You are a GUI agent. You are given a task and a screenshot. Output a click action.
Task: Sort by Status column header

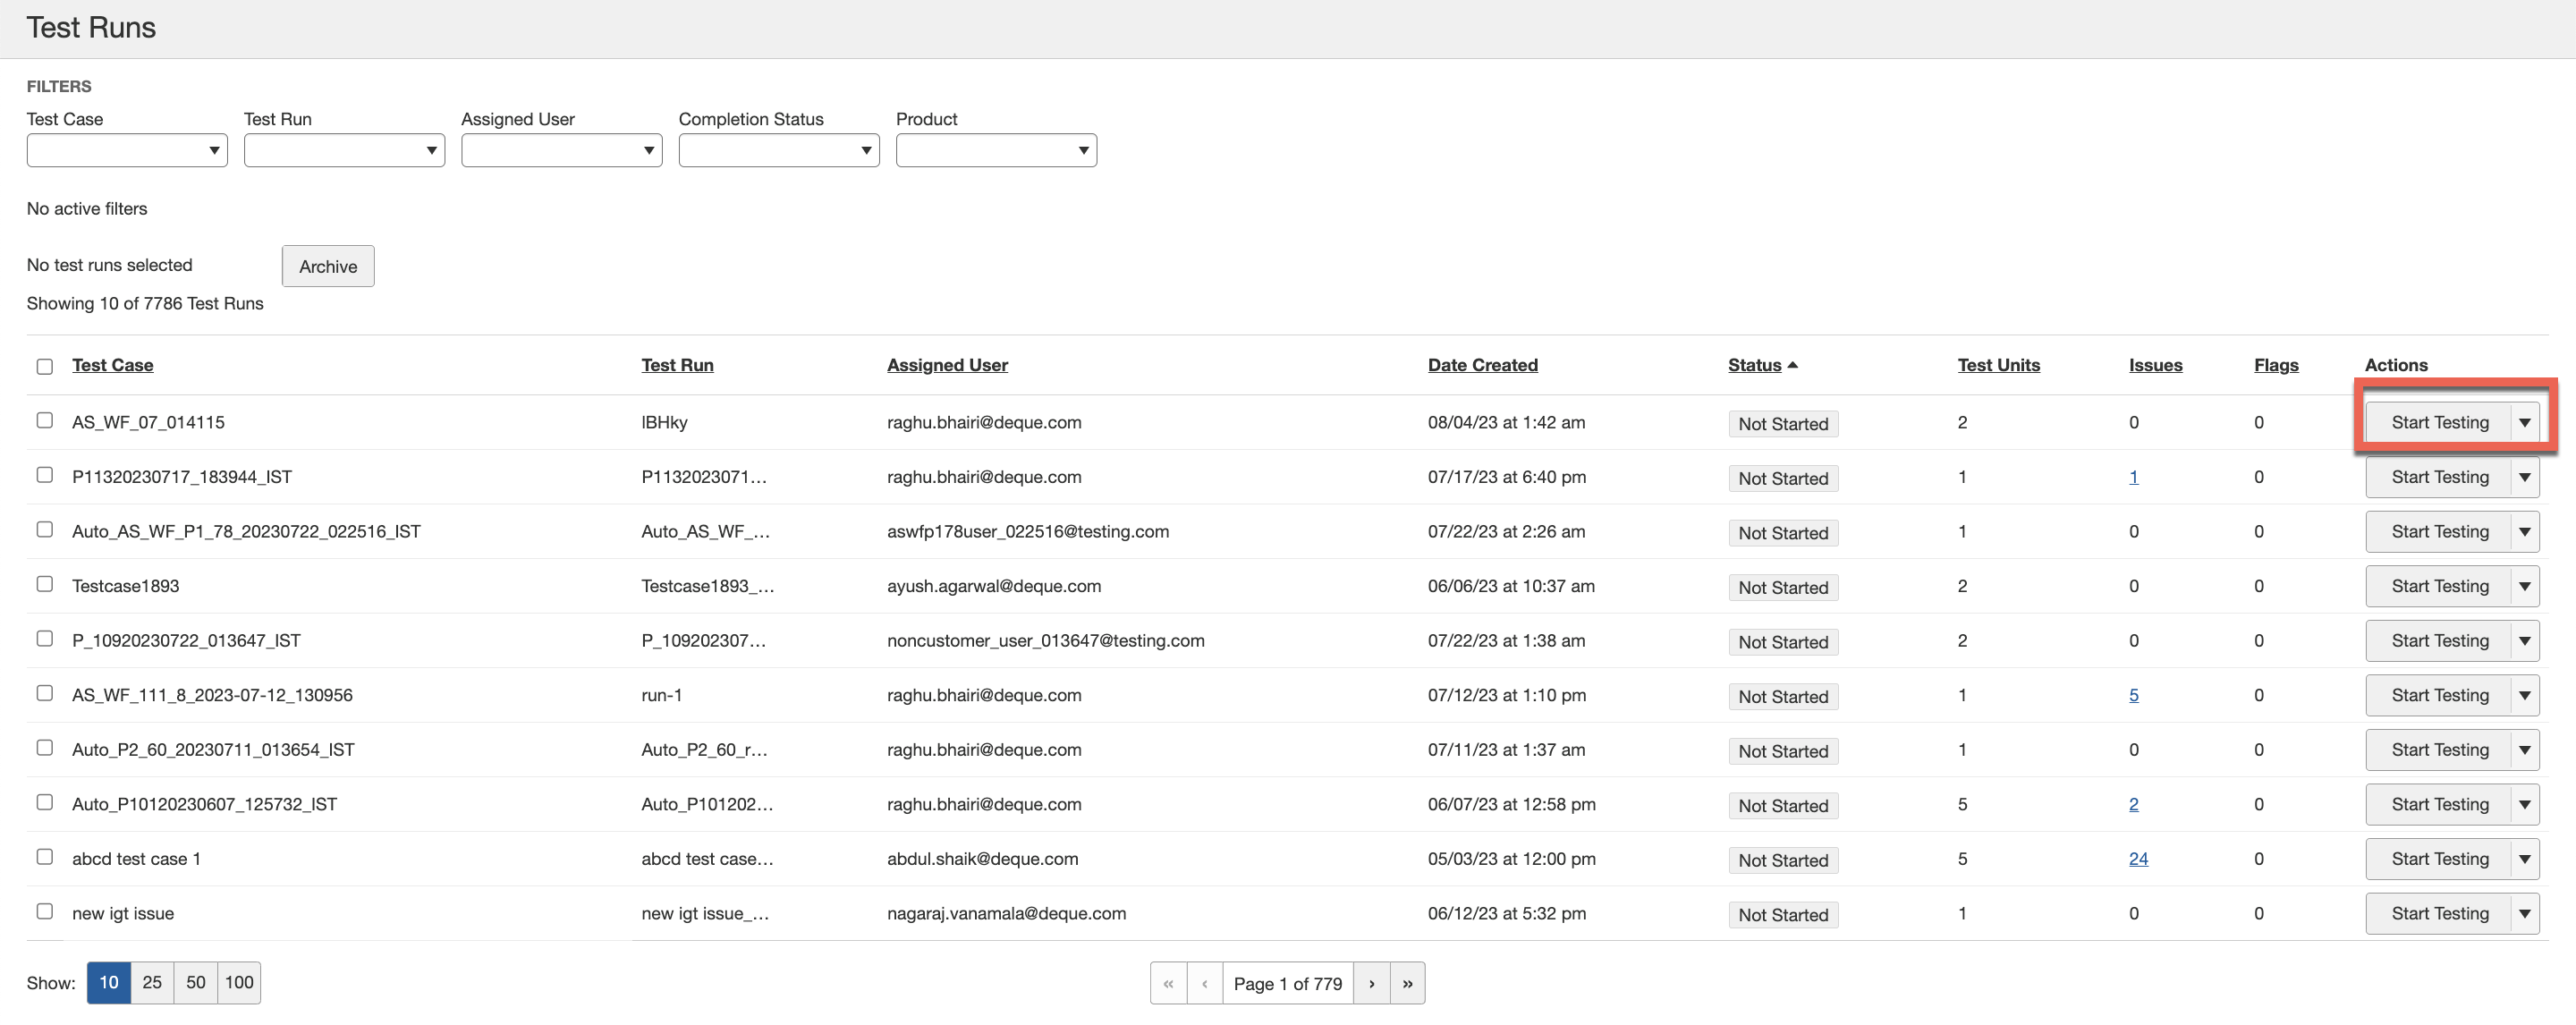(x=1755, y=365)
